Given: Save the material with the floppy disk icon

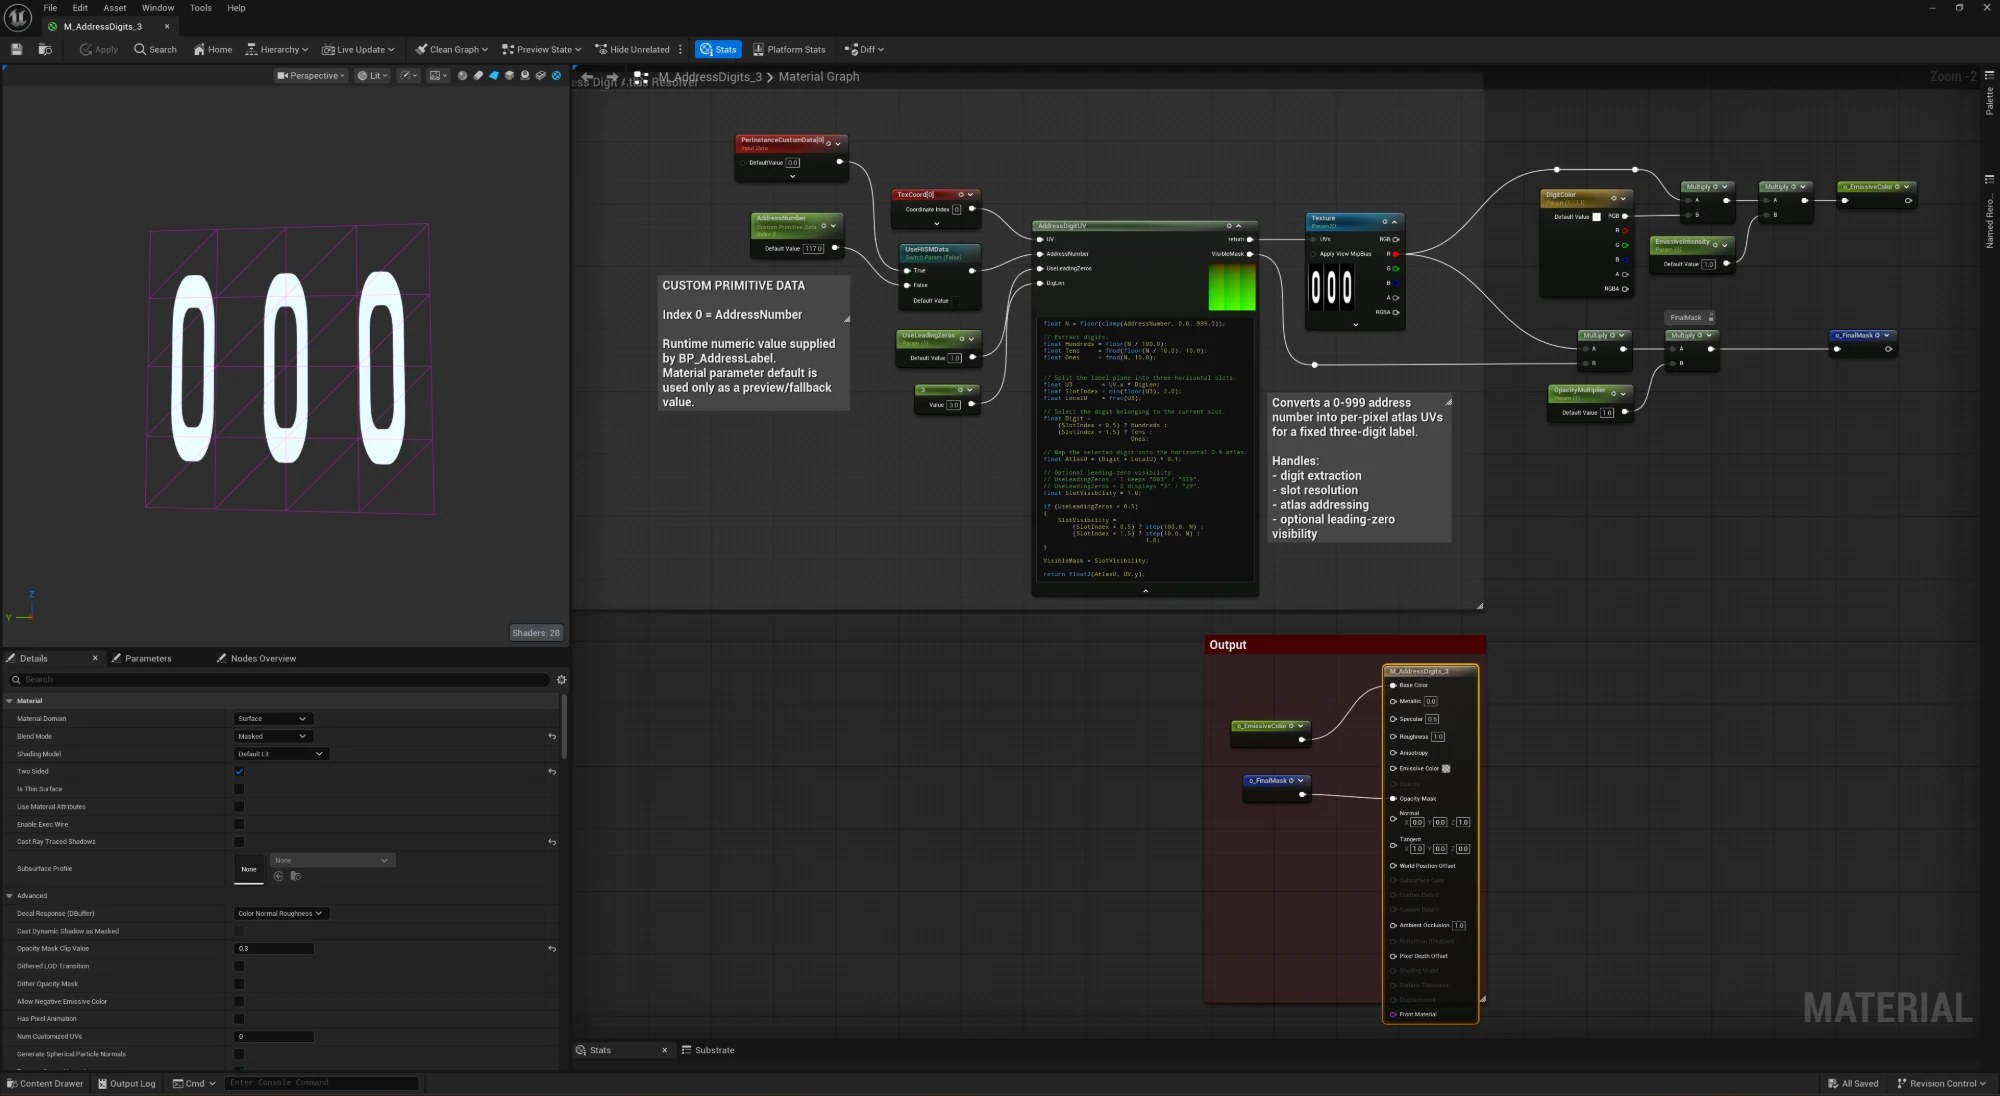Looking at the screenshot, I should (16, 49).
